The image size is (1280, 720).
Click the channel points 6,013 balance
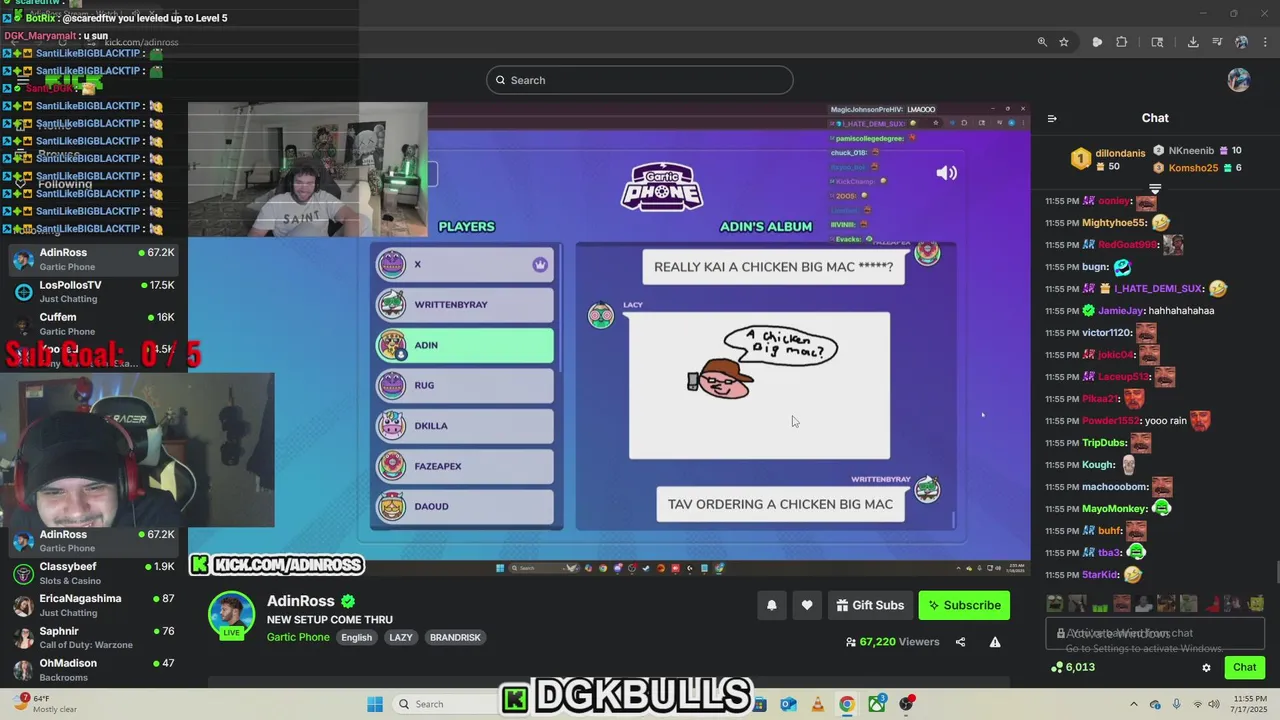tap(1072, 667)
